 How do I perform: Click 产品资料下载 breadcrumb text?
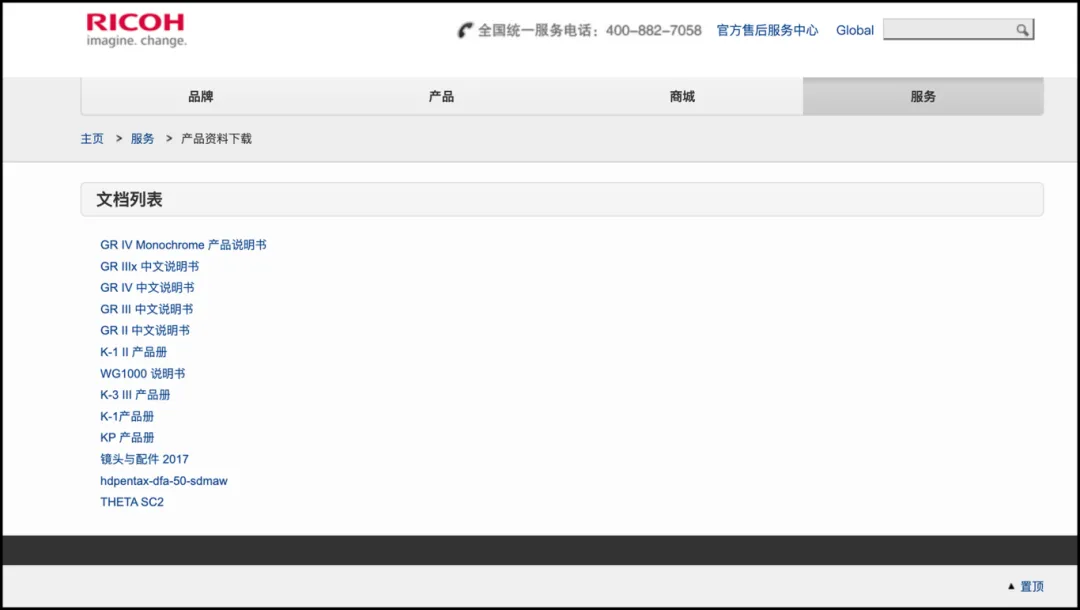point(216,138)
